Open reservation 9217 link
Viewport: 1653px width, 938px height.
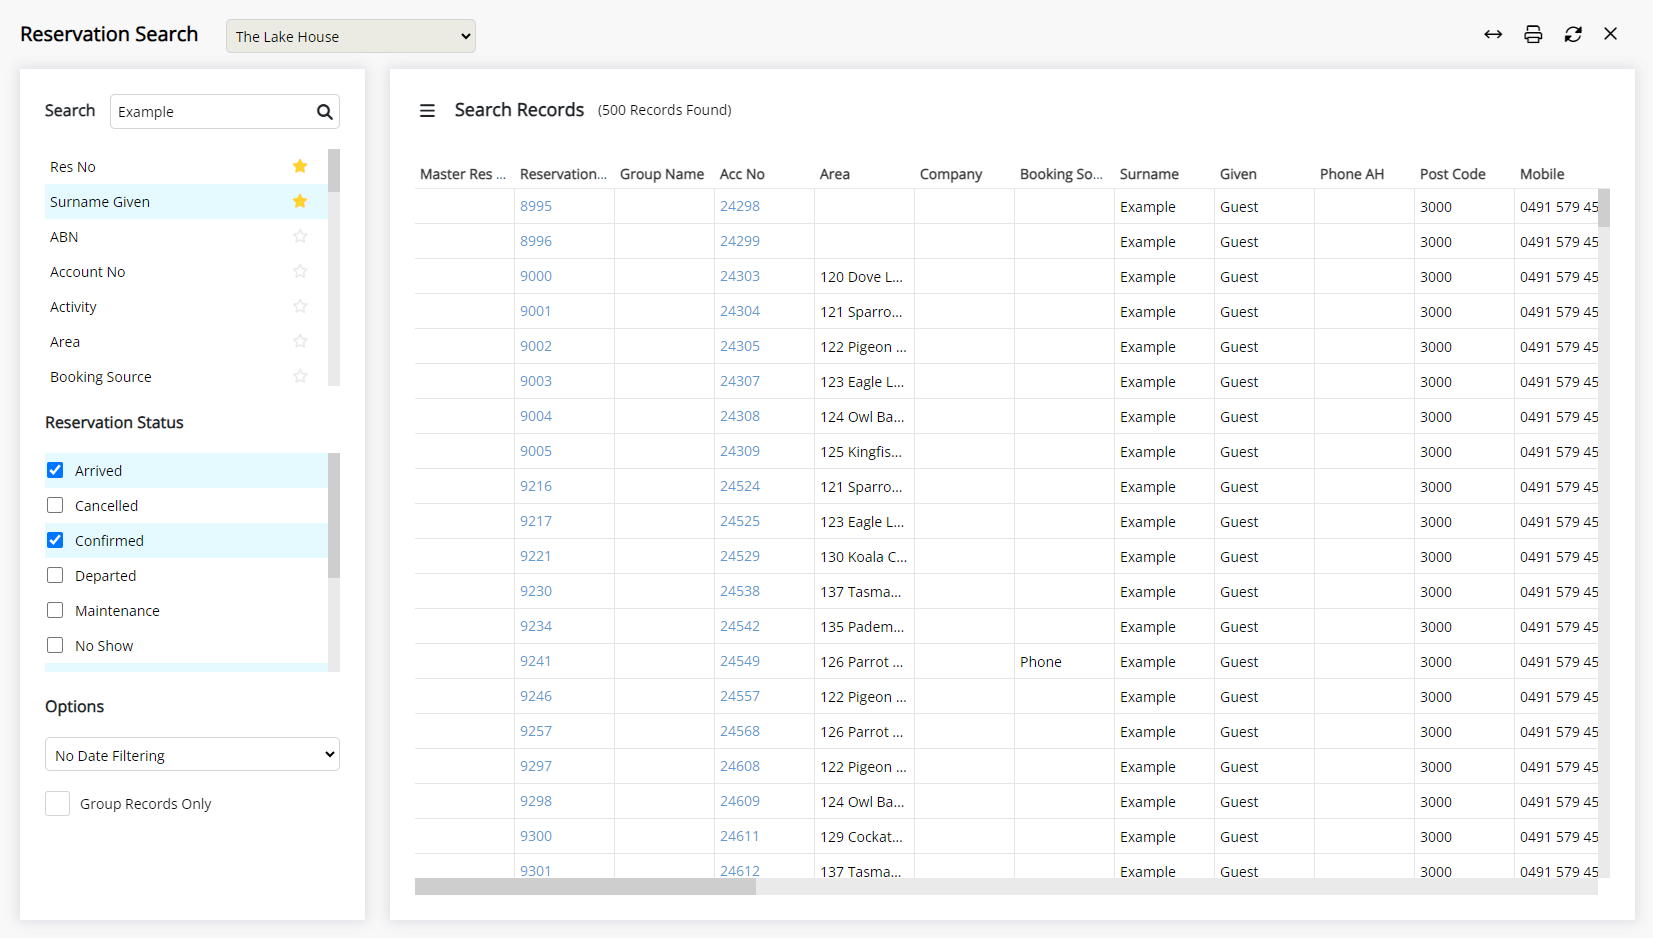coord(536,521)
